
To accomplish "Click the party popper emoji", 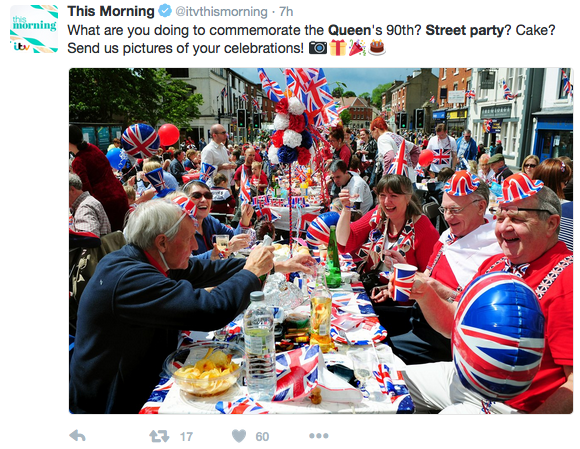I will (x=357, y=48).
